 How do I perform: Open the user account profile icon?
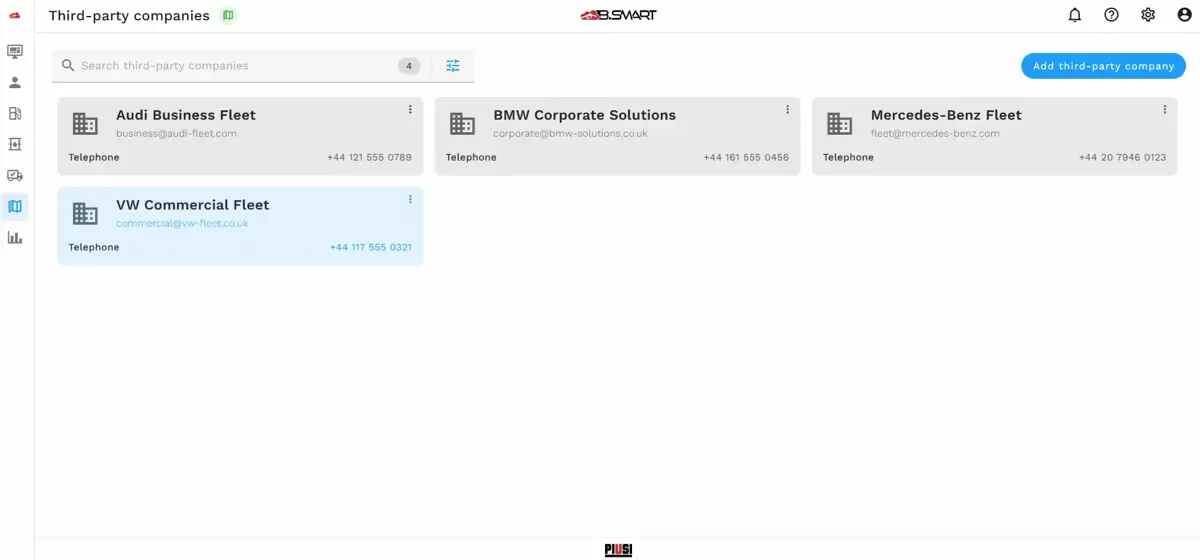click(x=1184, y=15)
